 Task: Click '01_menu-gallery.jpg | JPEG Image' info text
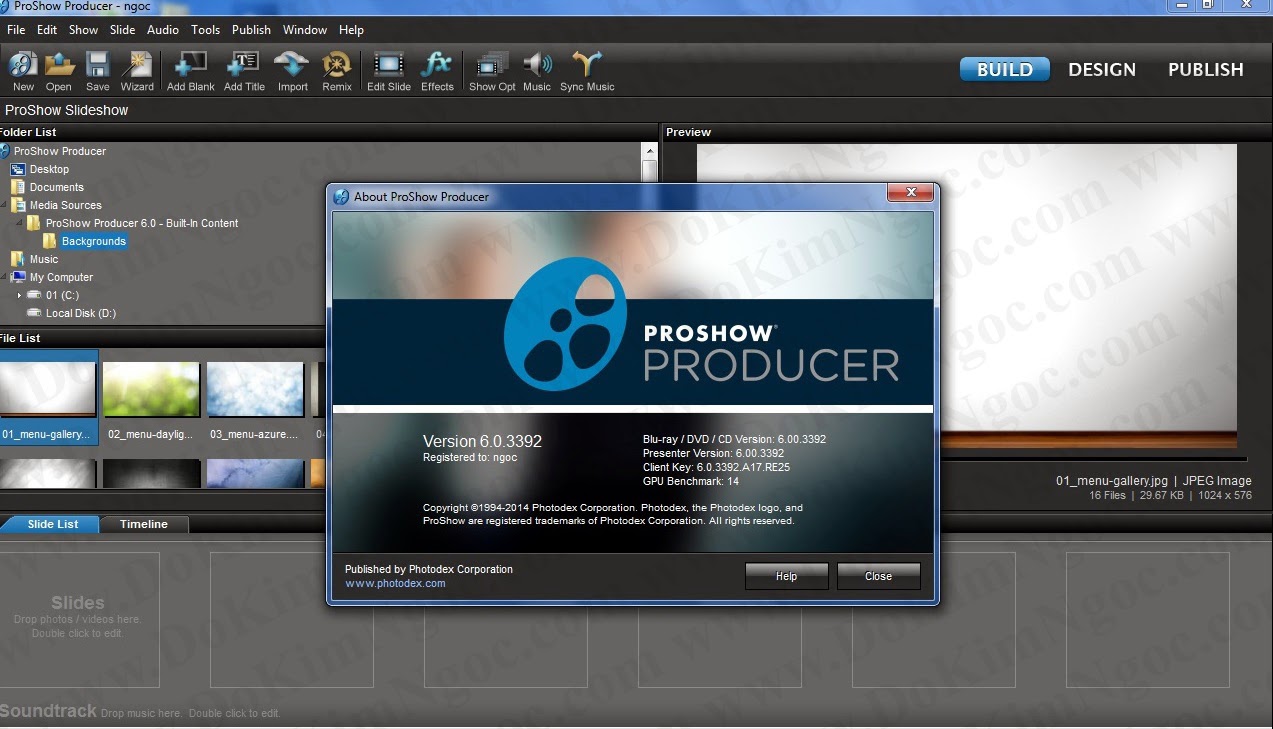[1154, 481]
